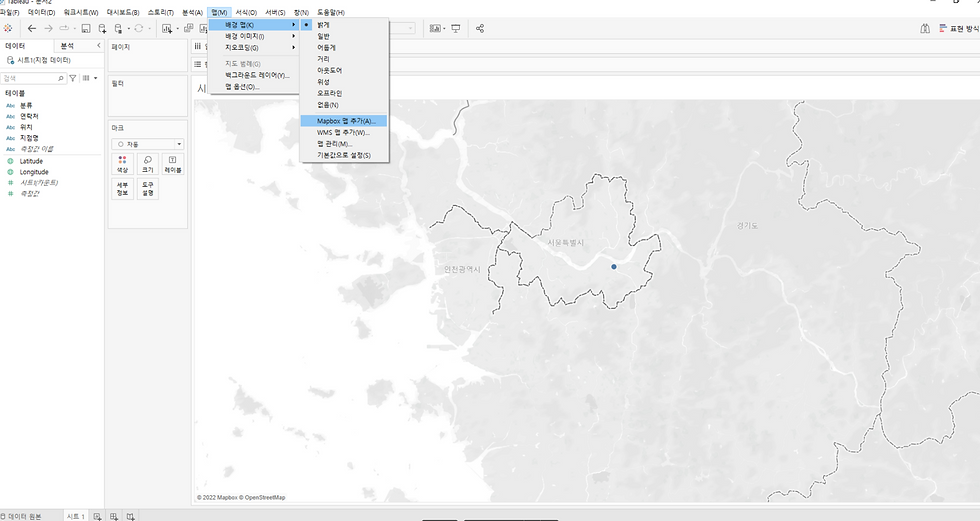
Task: Click the data guide icon near Show Me
Action: (925, 28)
